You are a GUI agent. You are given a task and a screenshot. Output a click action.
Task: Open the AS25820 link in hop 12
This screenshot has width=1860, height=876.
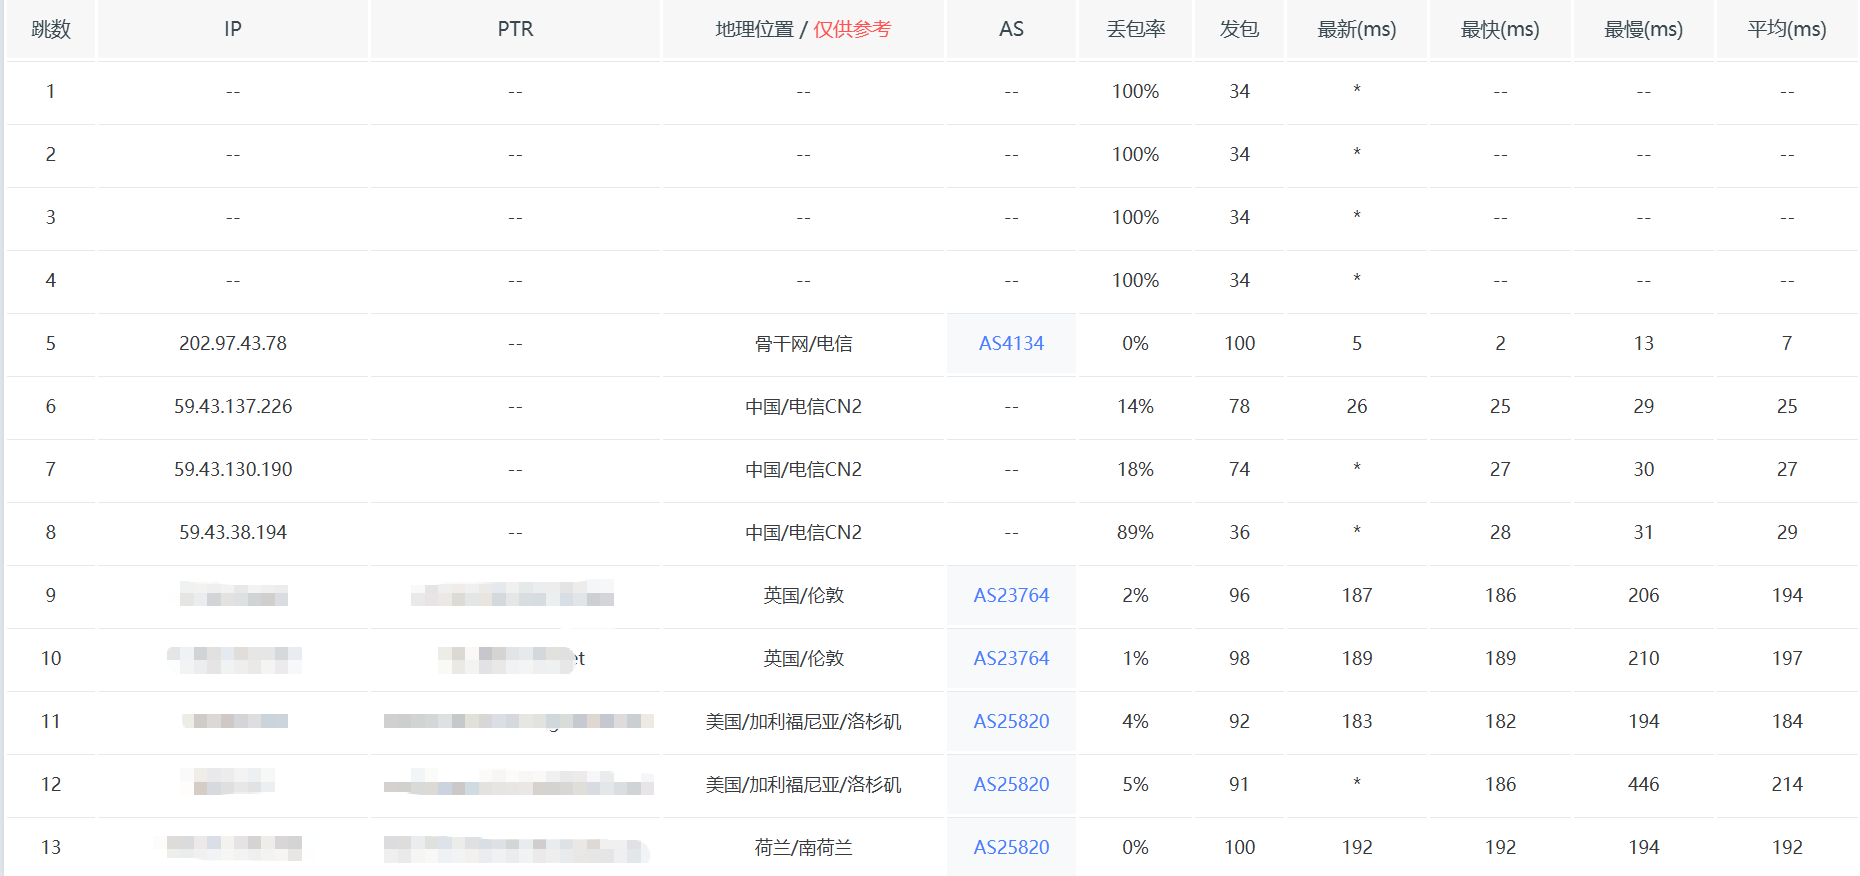(x=1011, y=784)
